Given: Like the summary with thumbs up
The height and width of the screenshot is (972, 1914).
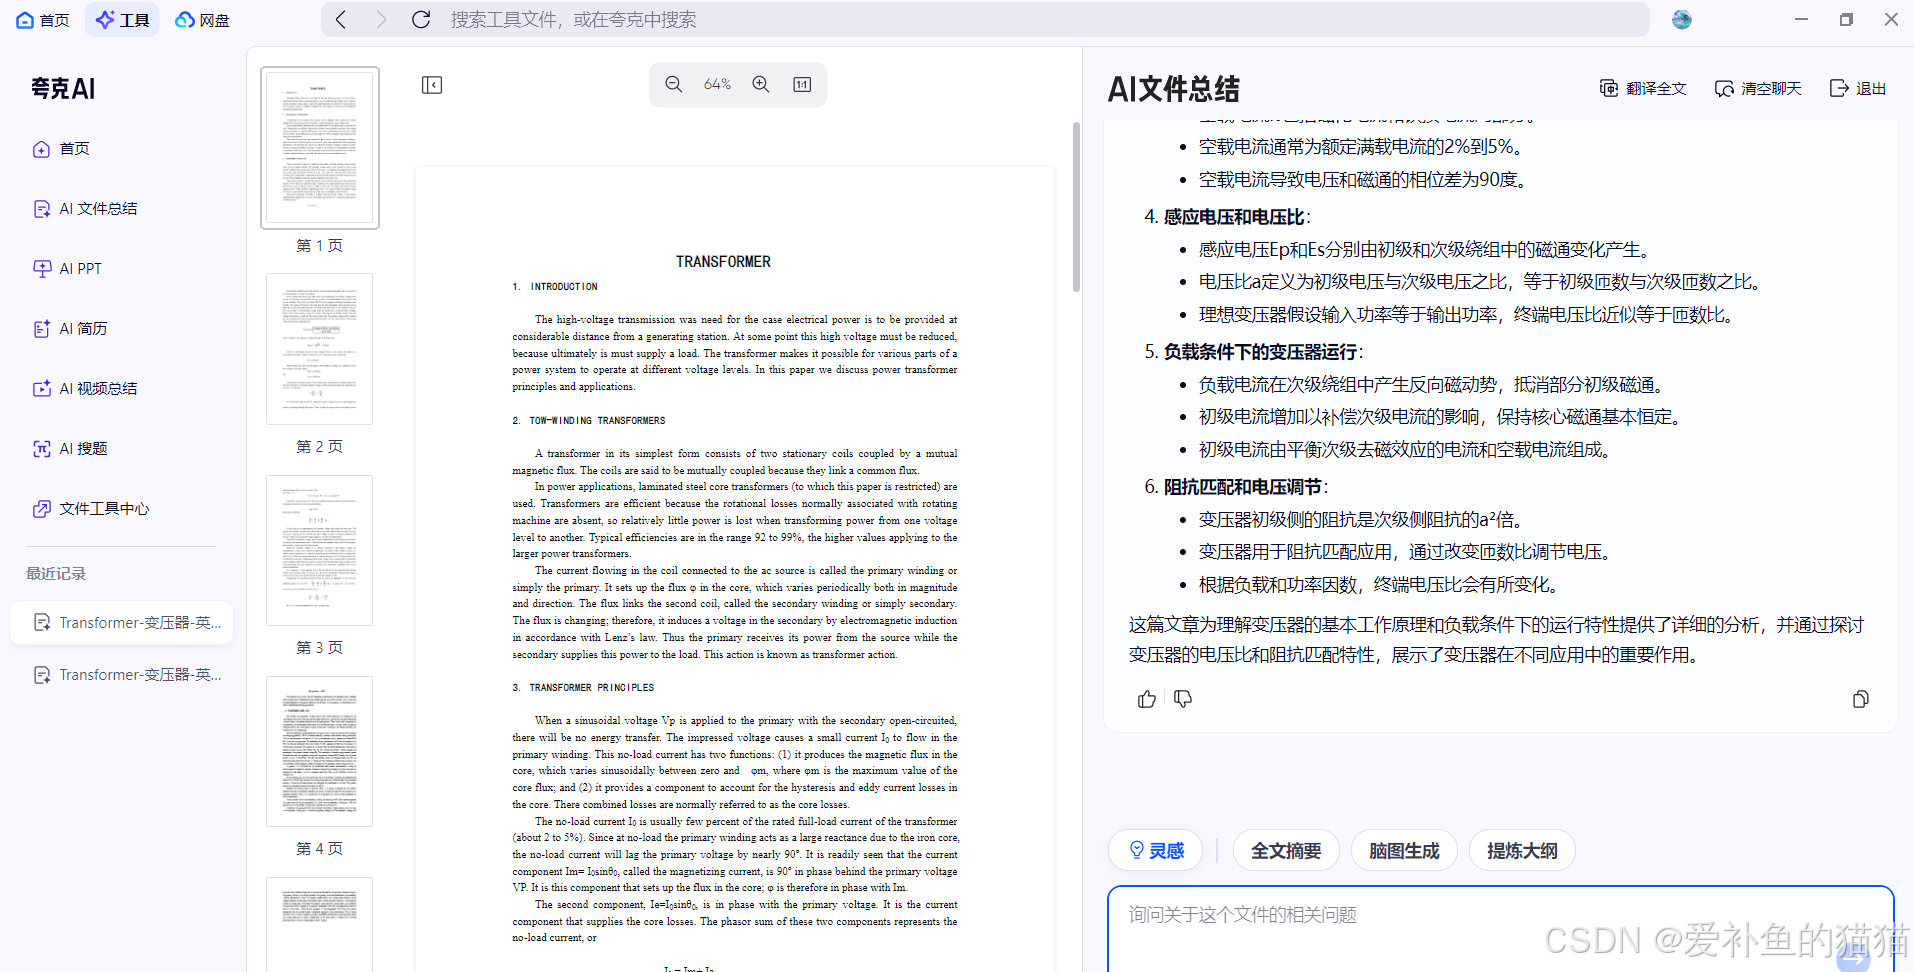Looking at the screenshot, I should tap(1147, 699).
